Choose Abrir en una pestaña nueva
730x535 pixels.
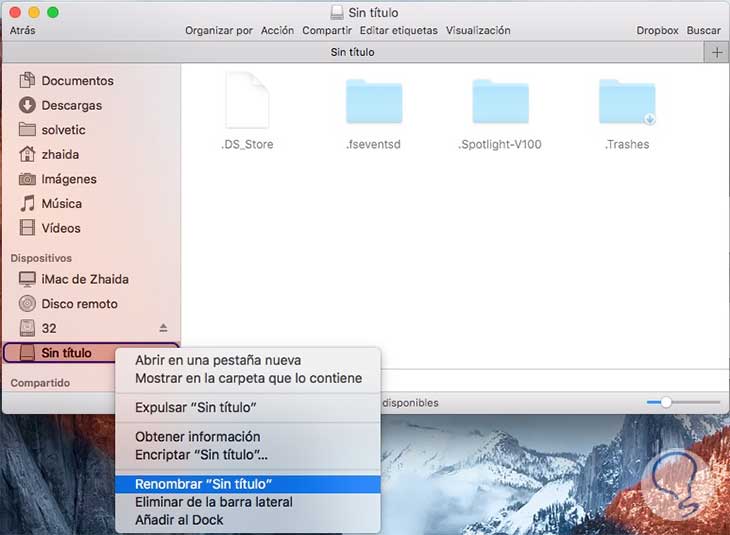[x=248, y=360]
